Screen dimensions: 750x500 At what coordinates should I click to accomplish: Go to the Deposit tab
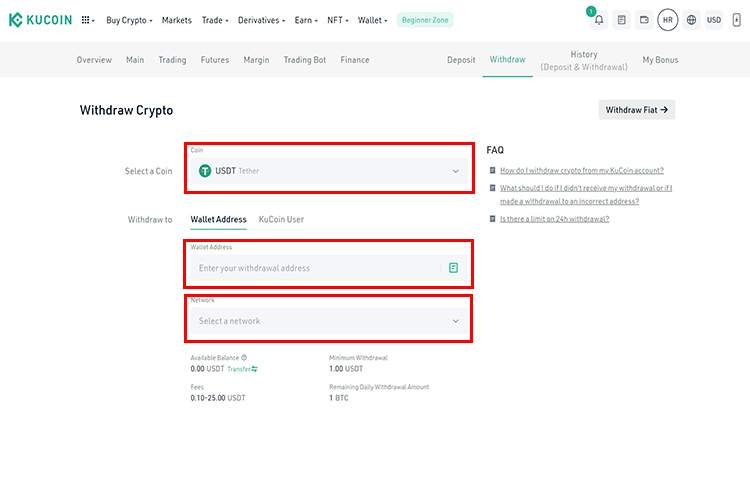tap(461, 60)
